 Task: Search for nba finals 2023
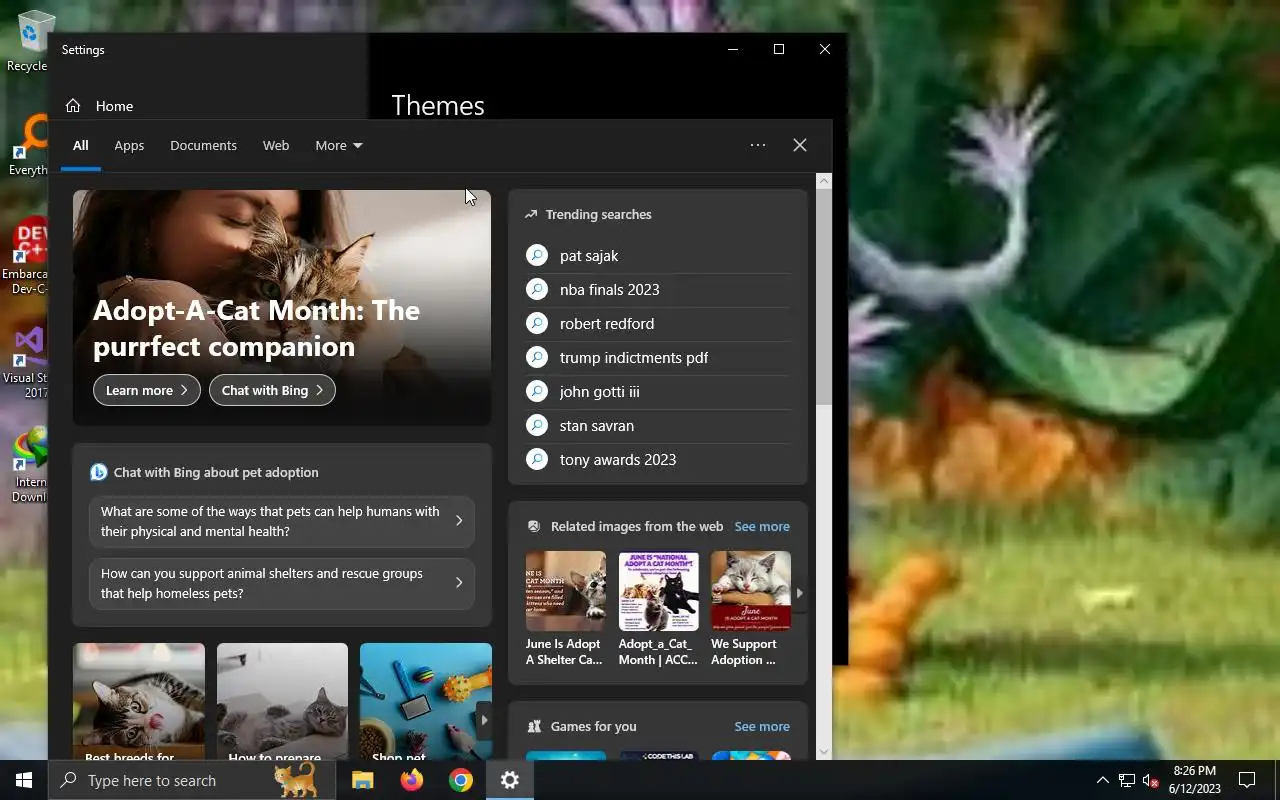(x=610, y=290)
